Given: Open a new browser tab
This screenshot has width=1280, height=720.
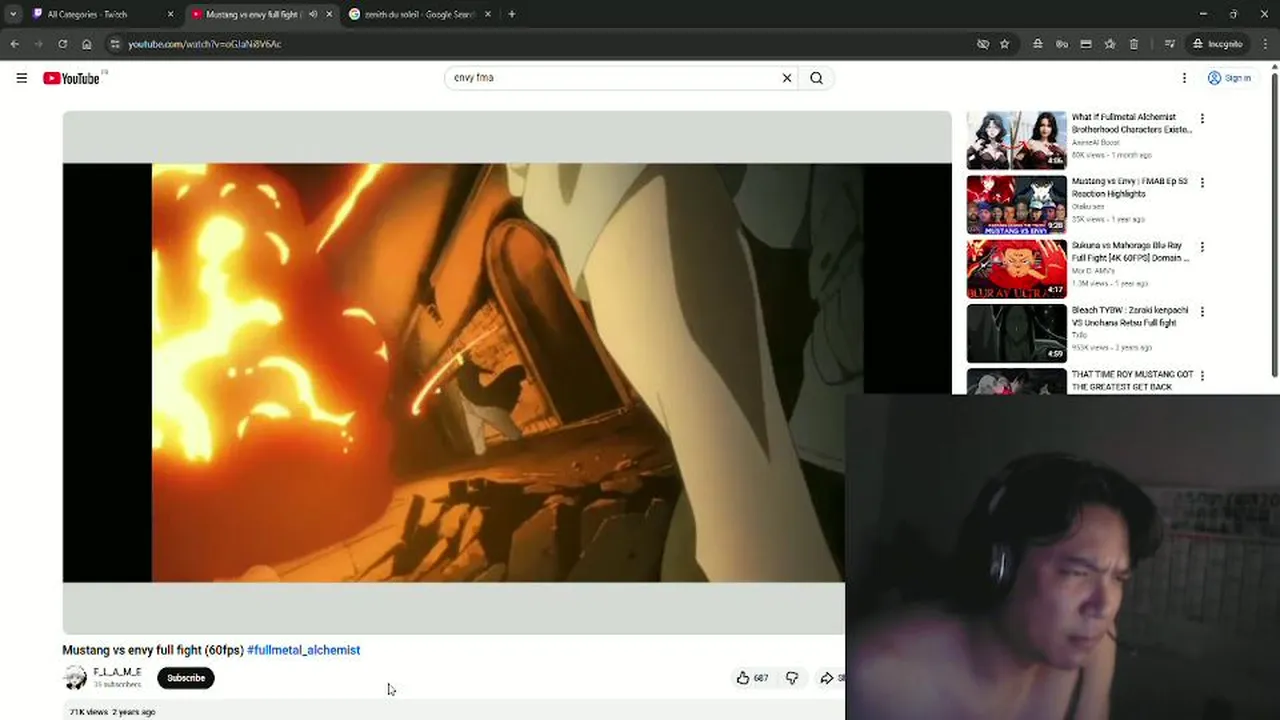Looking at the screenshot, I should pyautogui.click(x=511, y=14).
